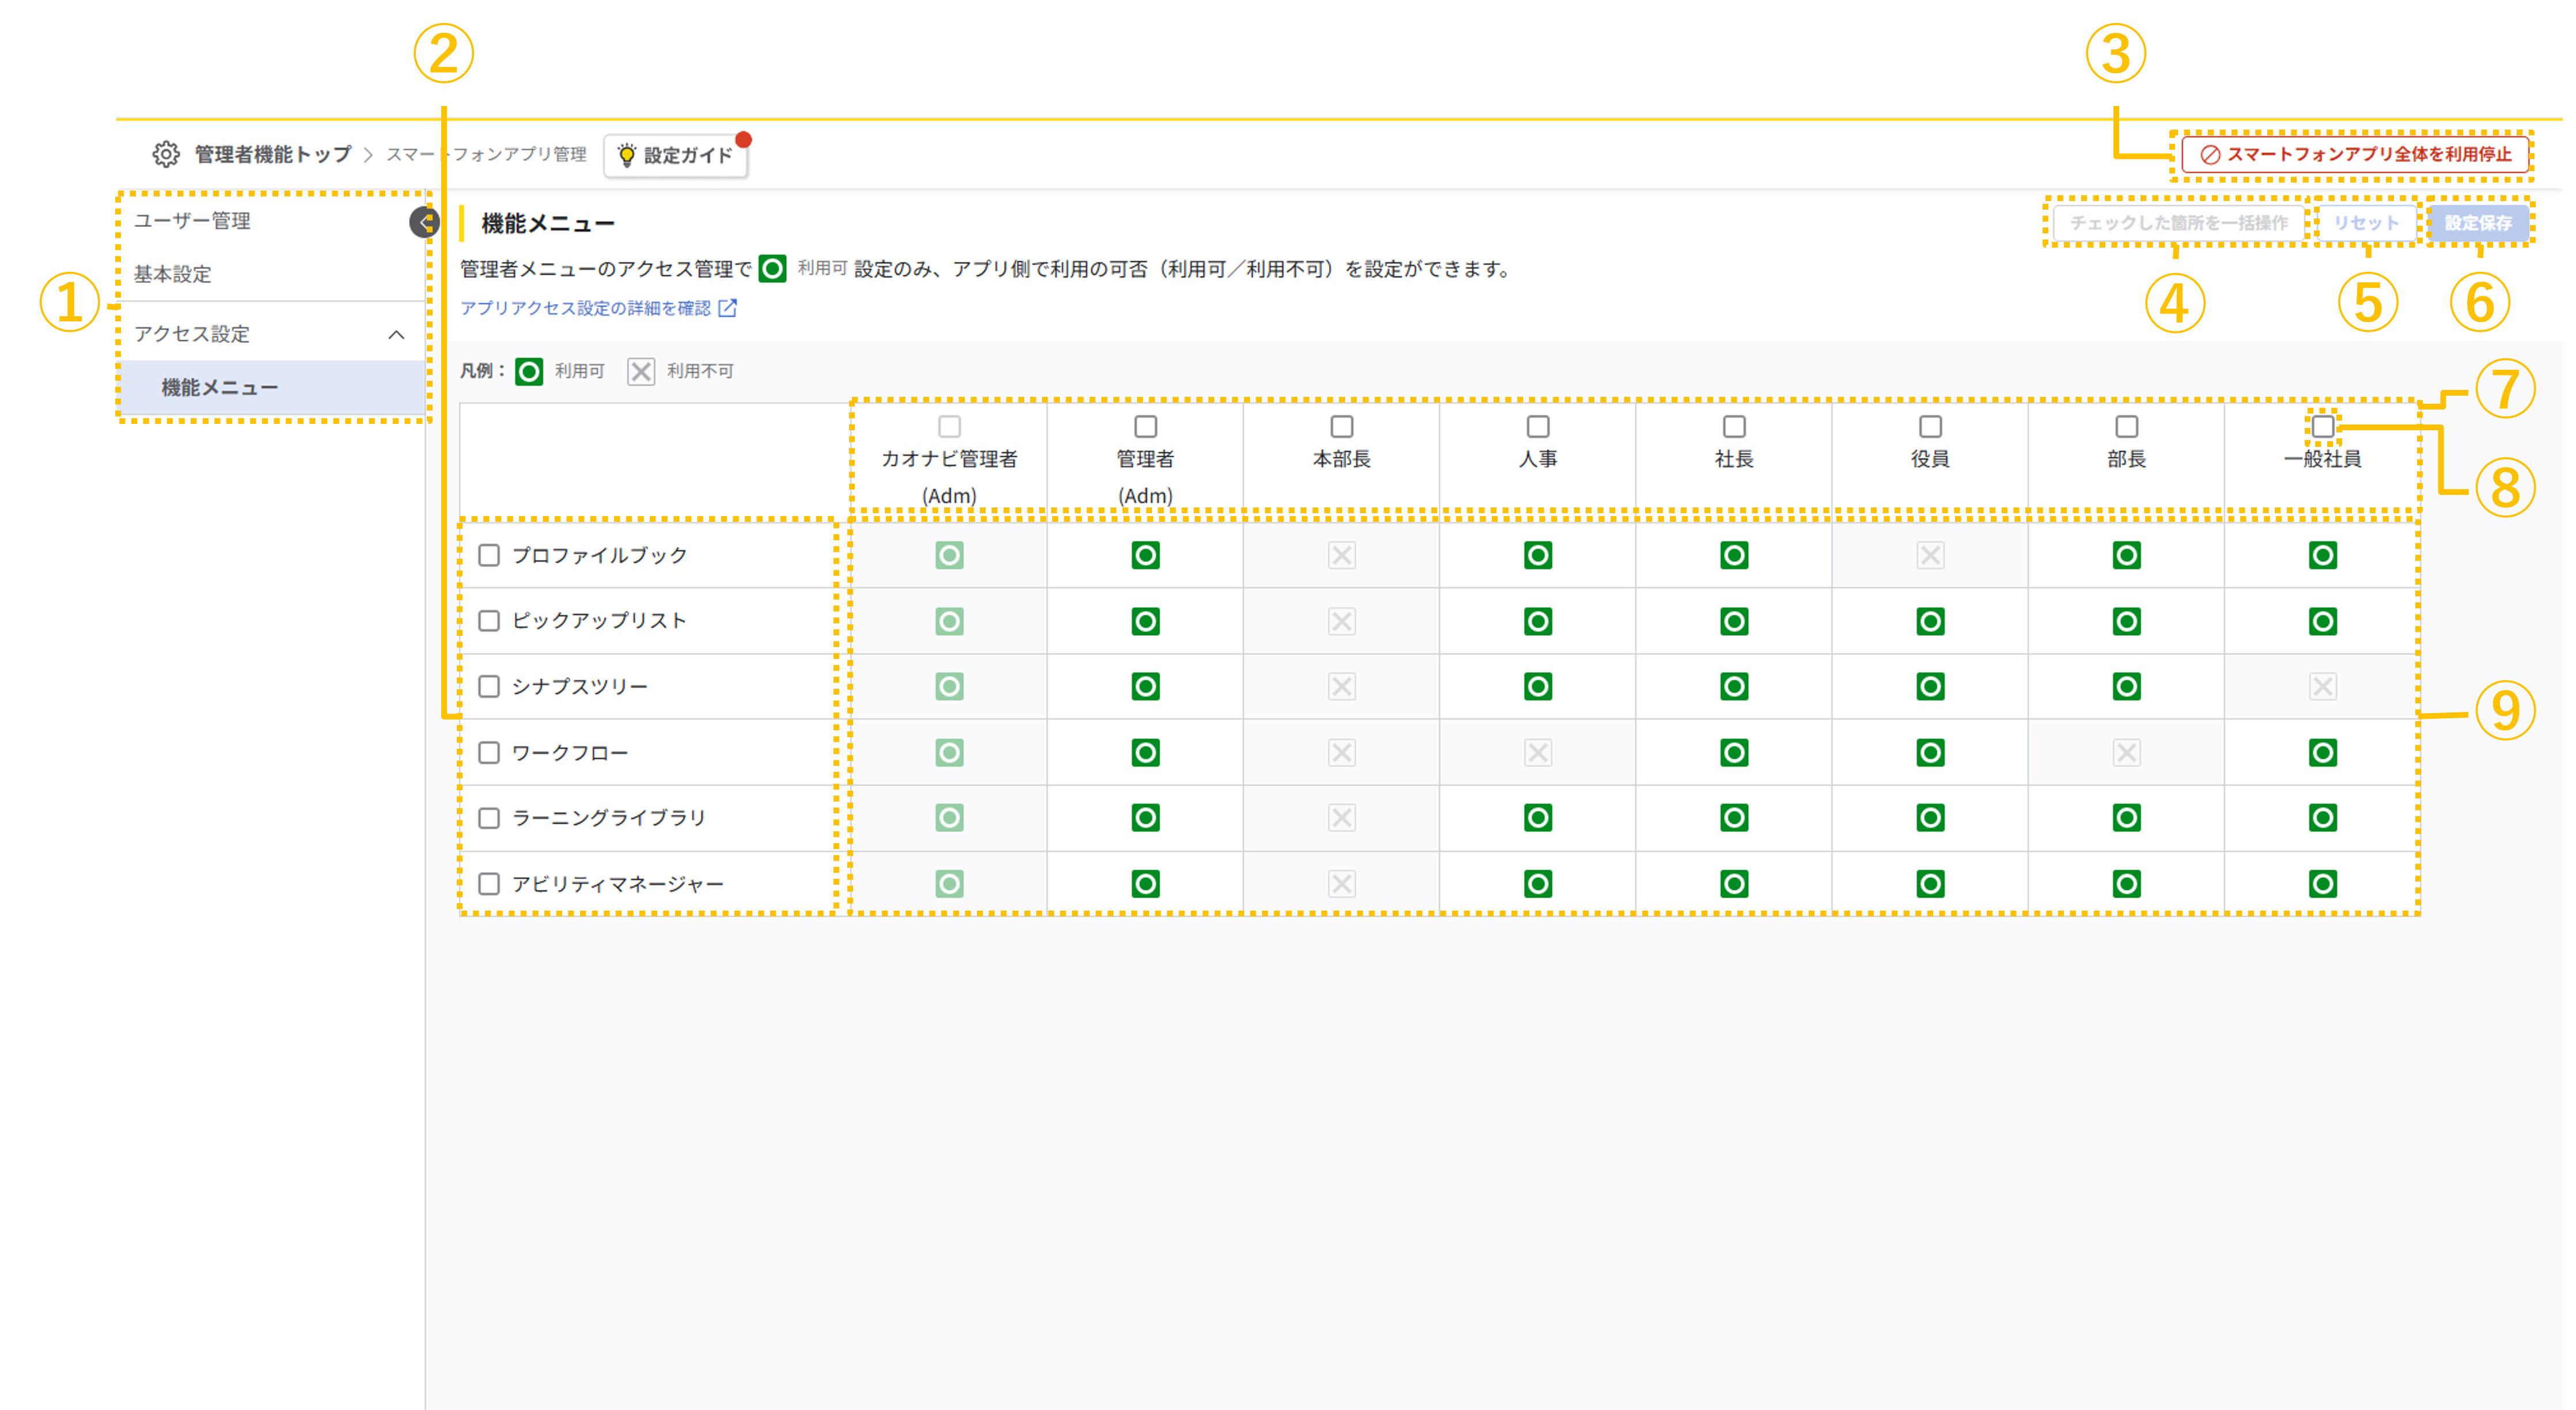Check the 部長 column checkbox
Viewport: 2576px width, 1410px height.
[2127, 427]
